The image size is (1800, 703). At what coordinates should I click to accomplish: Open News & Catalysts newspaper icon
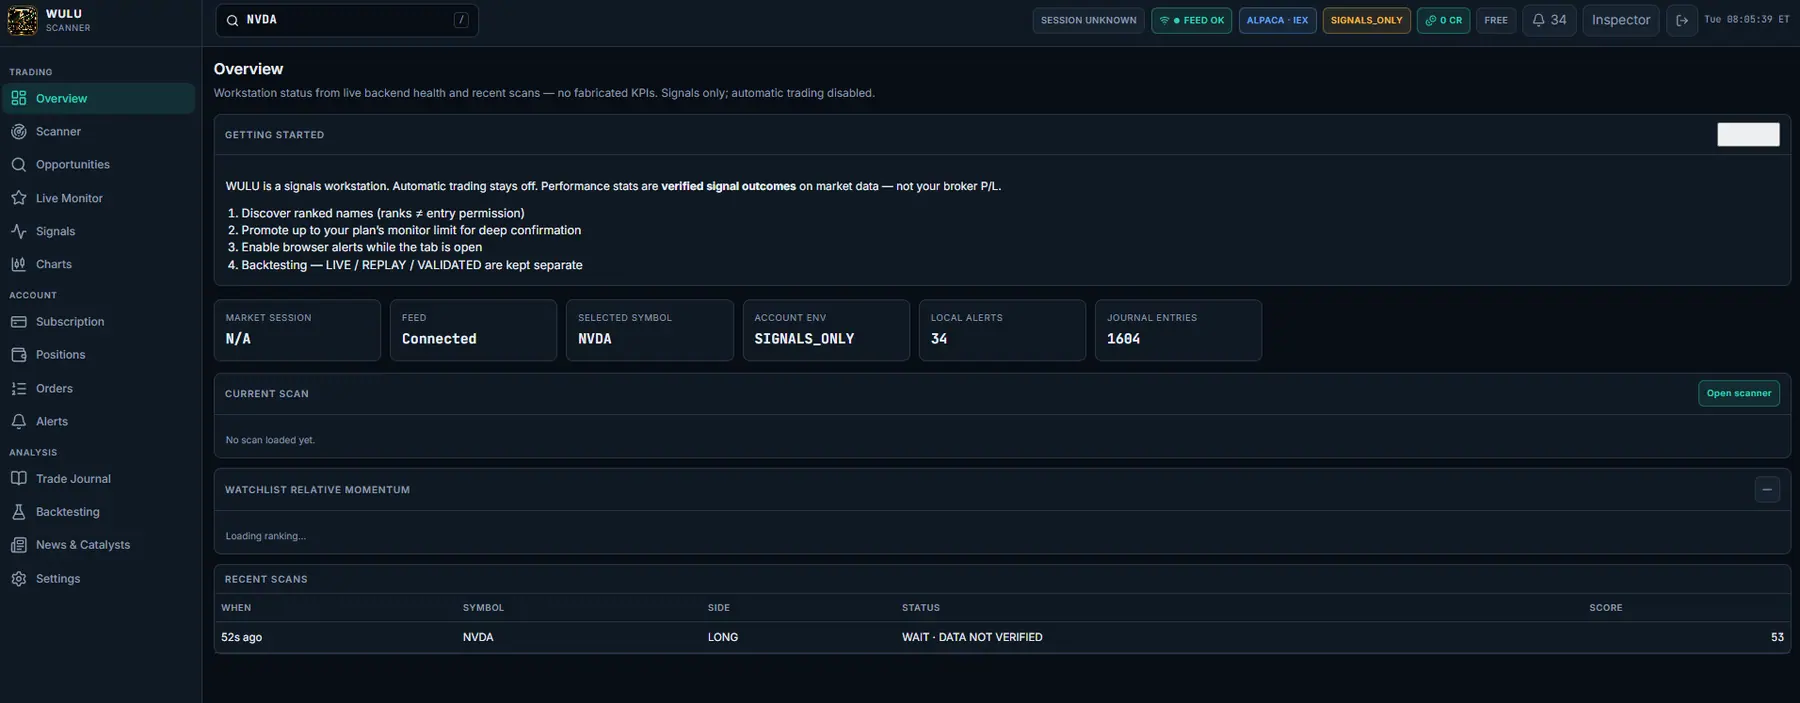[18, 544]
